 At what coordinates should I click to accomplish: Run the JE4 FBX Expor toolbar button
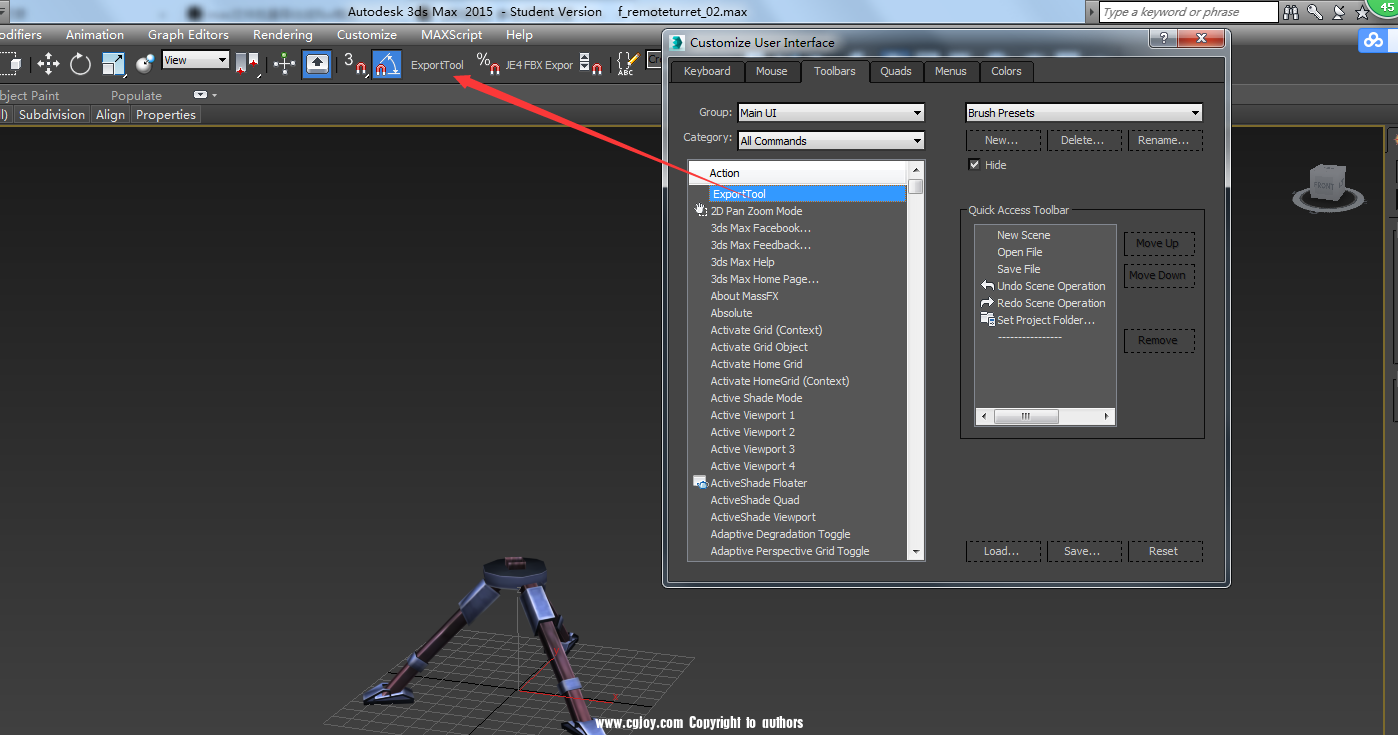click(x=539, y=65)
